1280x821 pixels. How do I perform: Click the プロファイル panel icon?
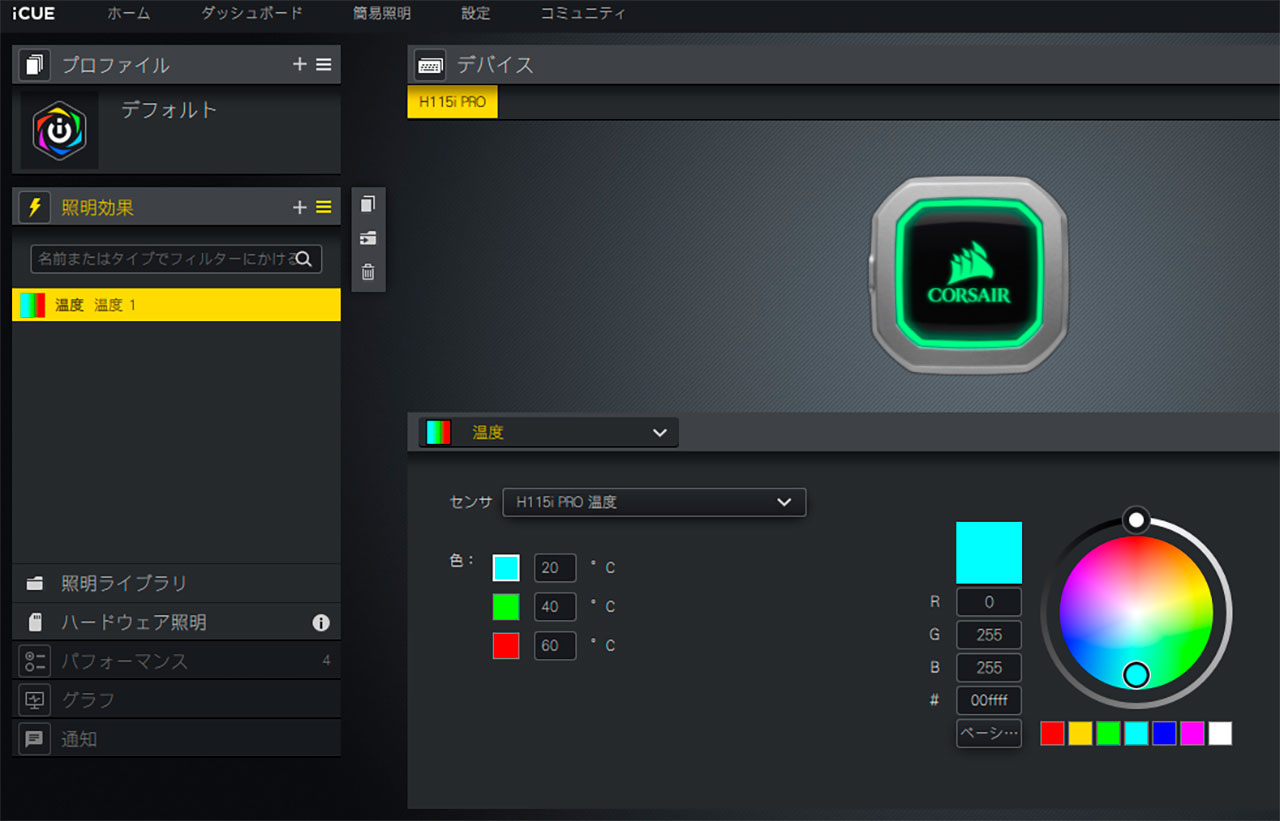pyautogui.click(x=35, y=65)
